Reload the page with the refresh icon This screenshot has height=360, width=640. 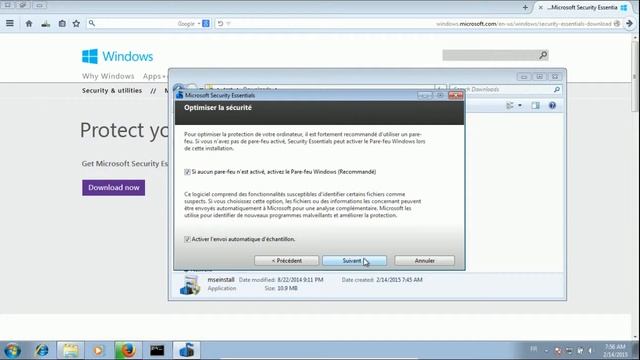(x=220, y=24)
